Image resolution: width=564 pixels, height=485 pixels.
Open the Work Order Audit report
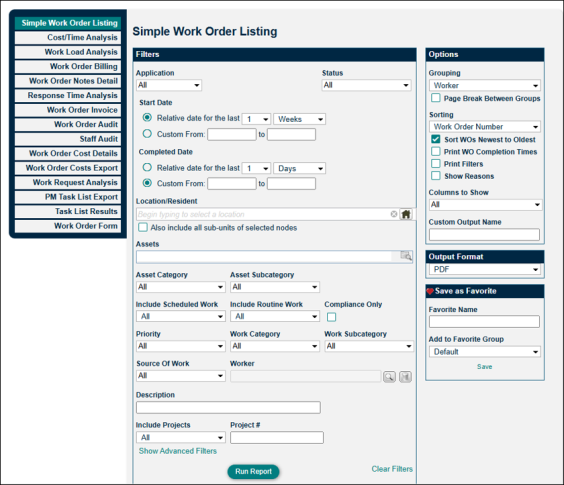(68, 124)
